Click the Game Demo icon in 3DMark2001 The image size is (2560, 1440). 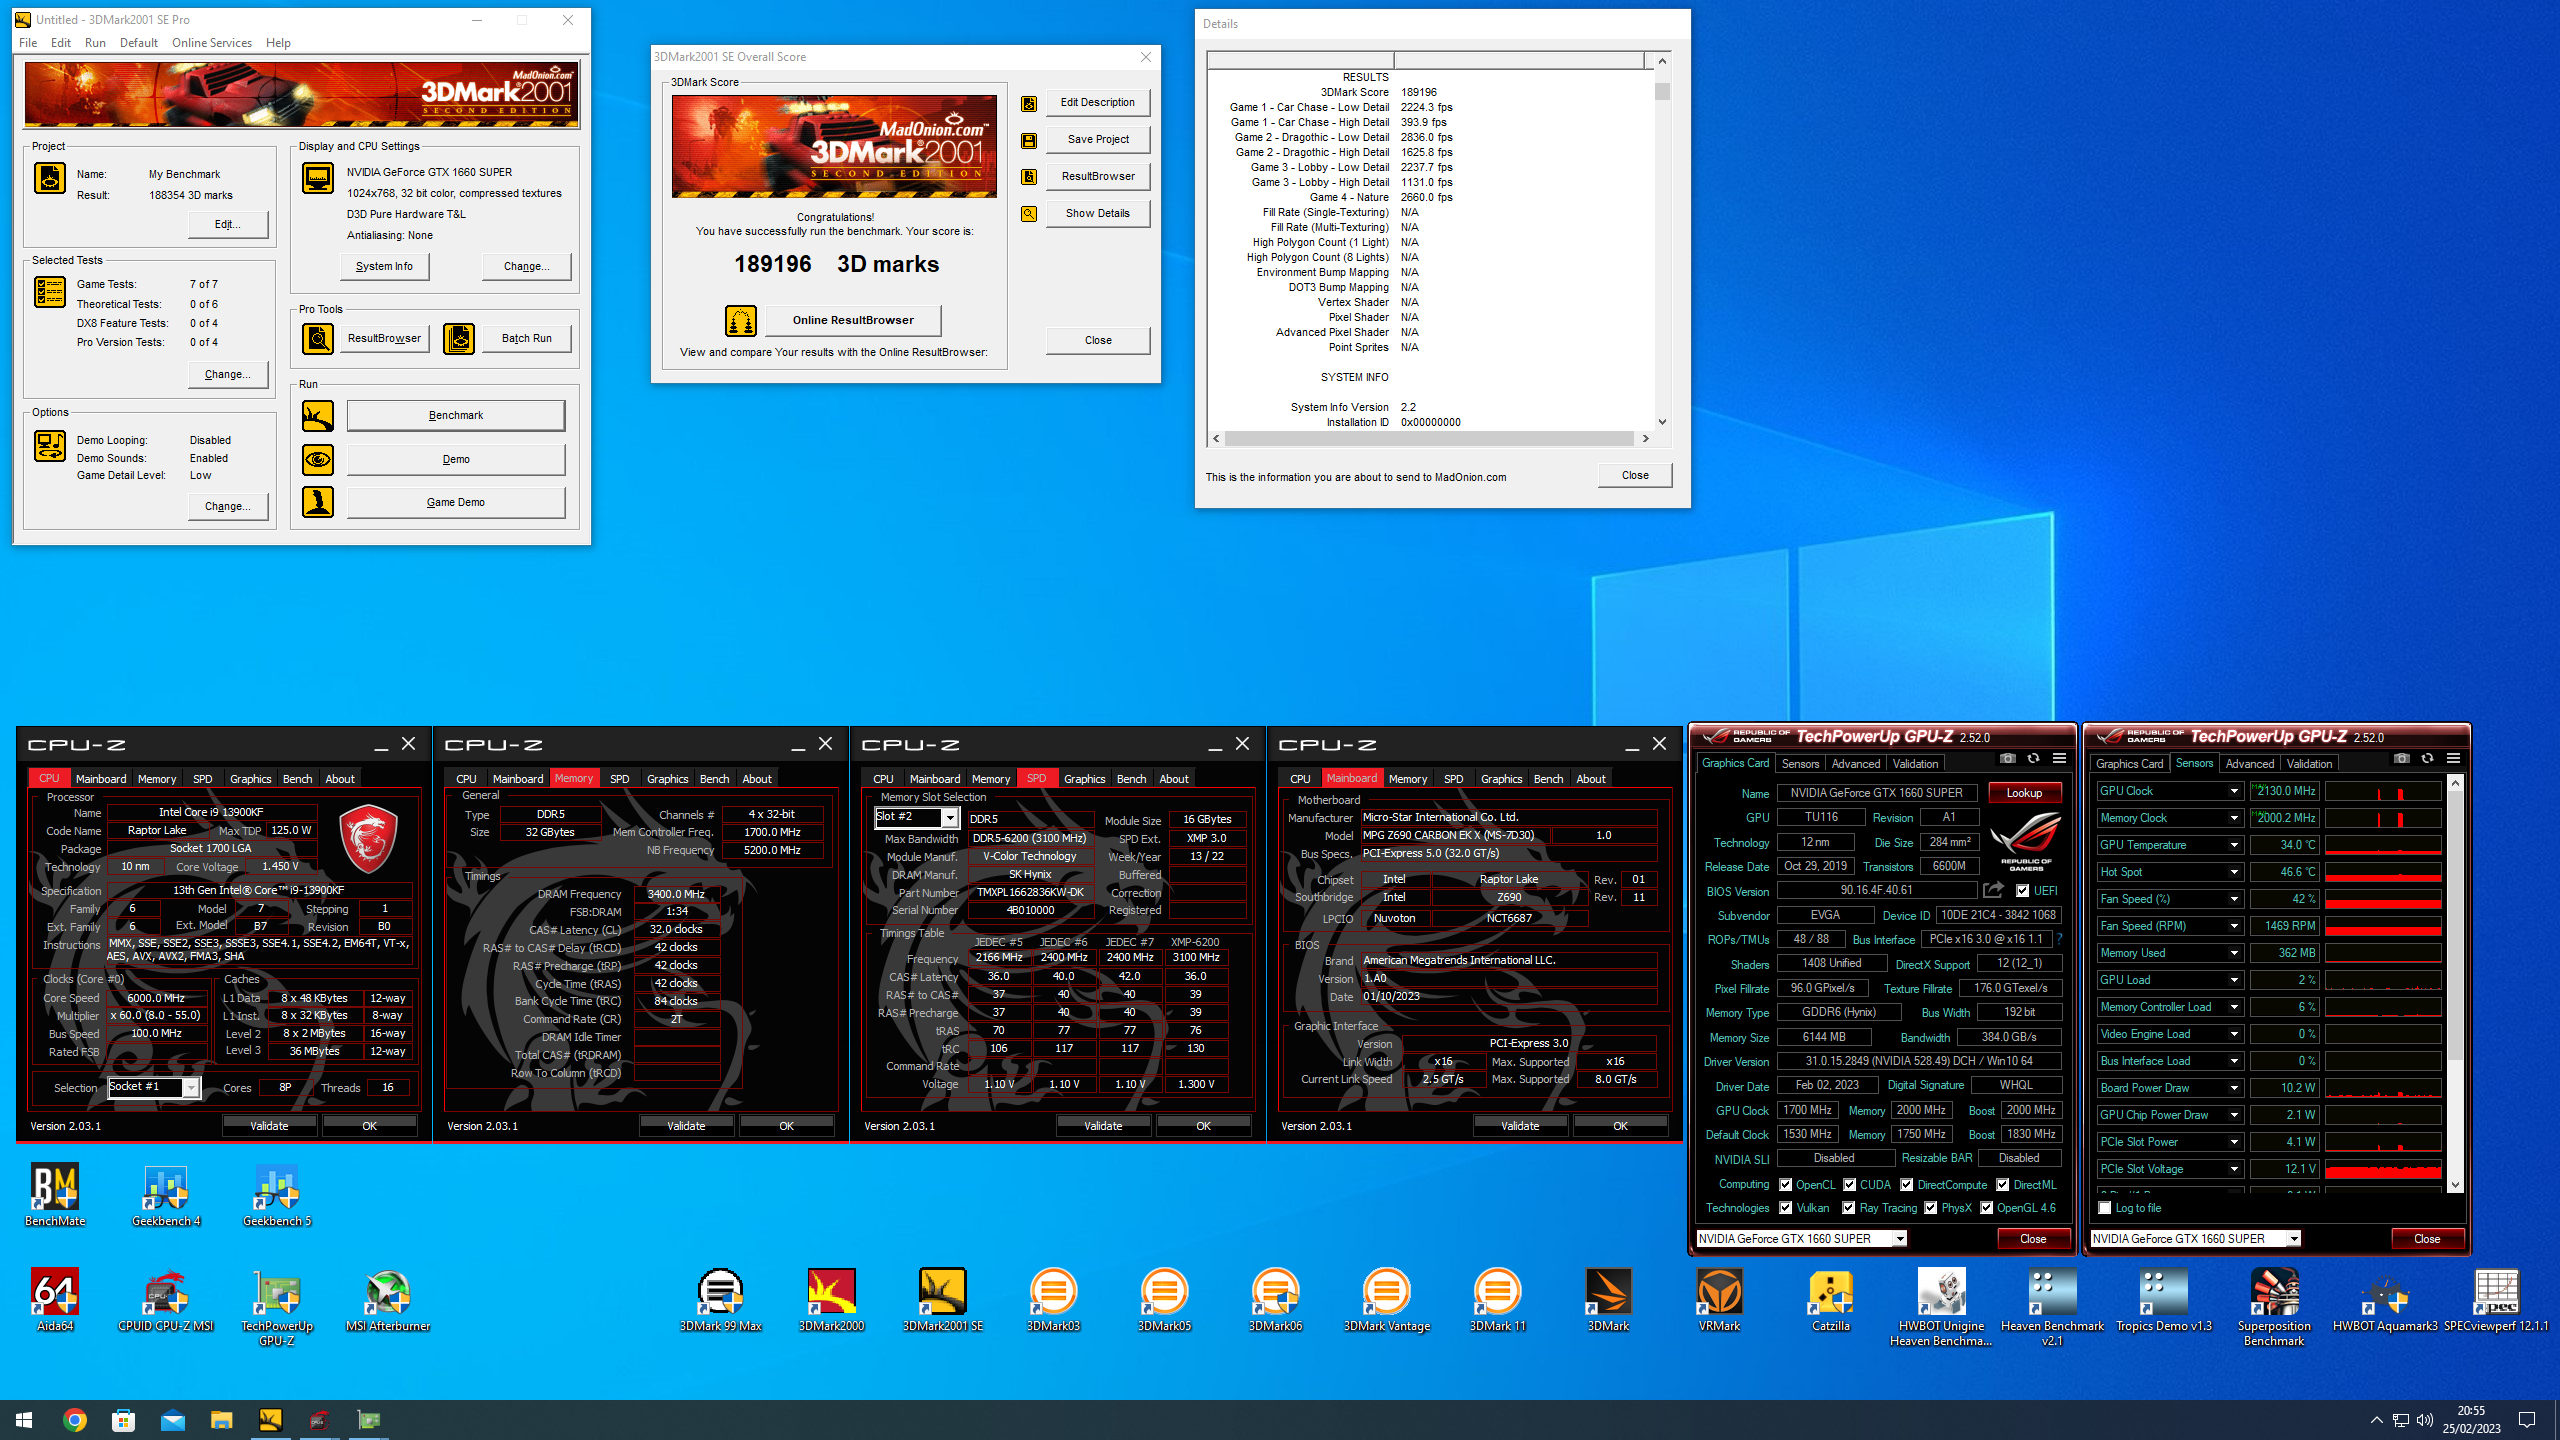click(318, 502)
